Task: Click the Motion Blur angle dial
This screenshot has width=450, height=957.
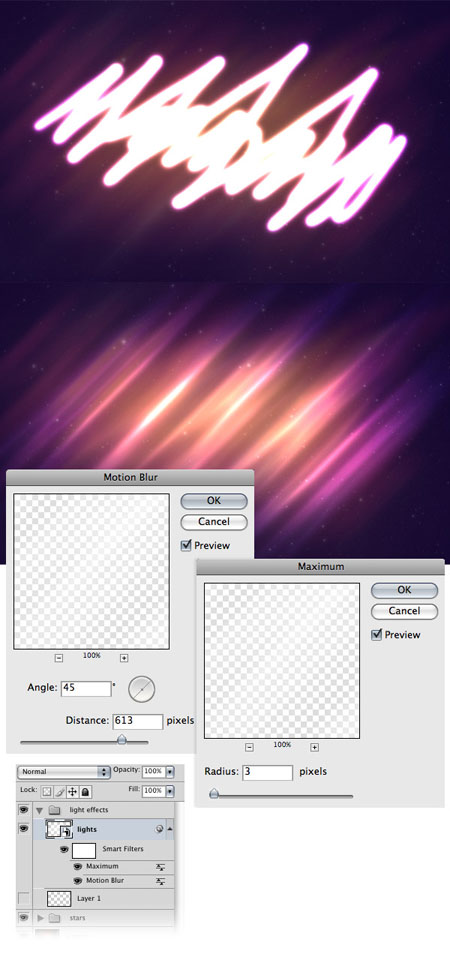Action: 141,688
